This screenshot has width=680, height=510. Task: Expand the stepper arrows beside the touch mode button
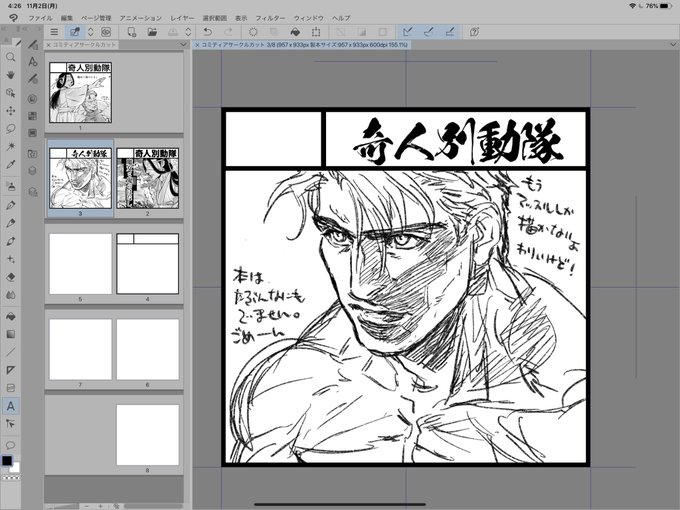tap(91, 32)
